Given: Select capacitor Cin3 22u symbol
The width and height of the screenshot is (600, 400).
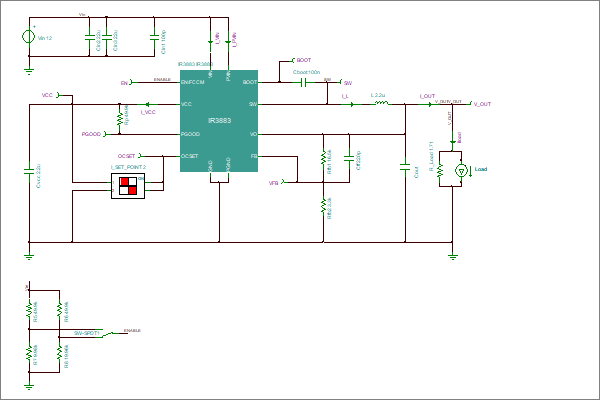Looking at the screenshot, I should (x=106, y=37).
